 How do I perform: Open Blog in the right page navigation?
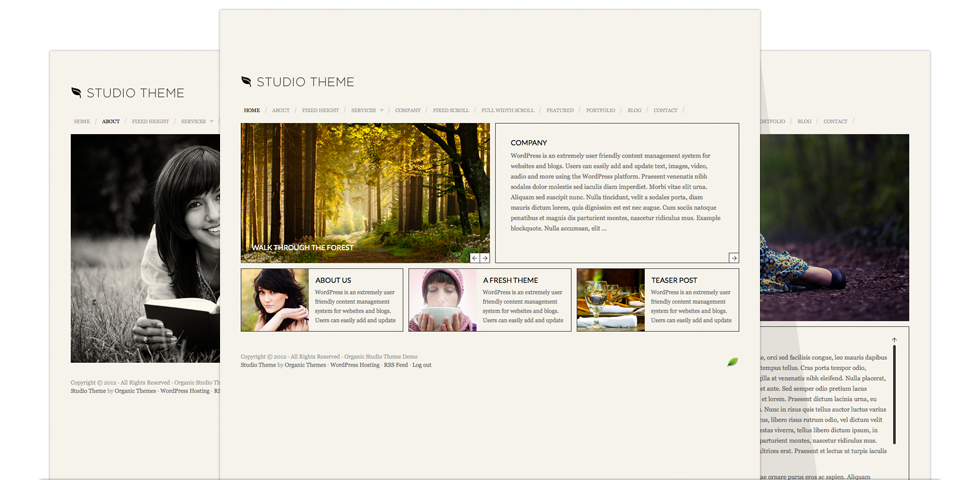[804, 122]
